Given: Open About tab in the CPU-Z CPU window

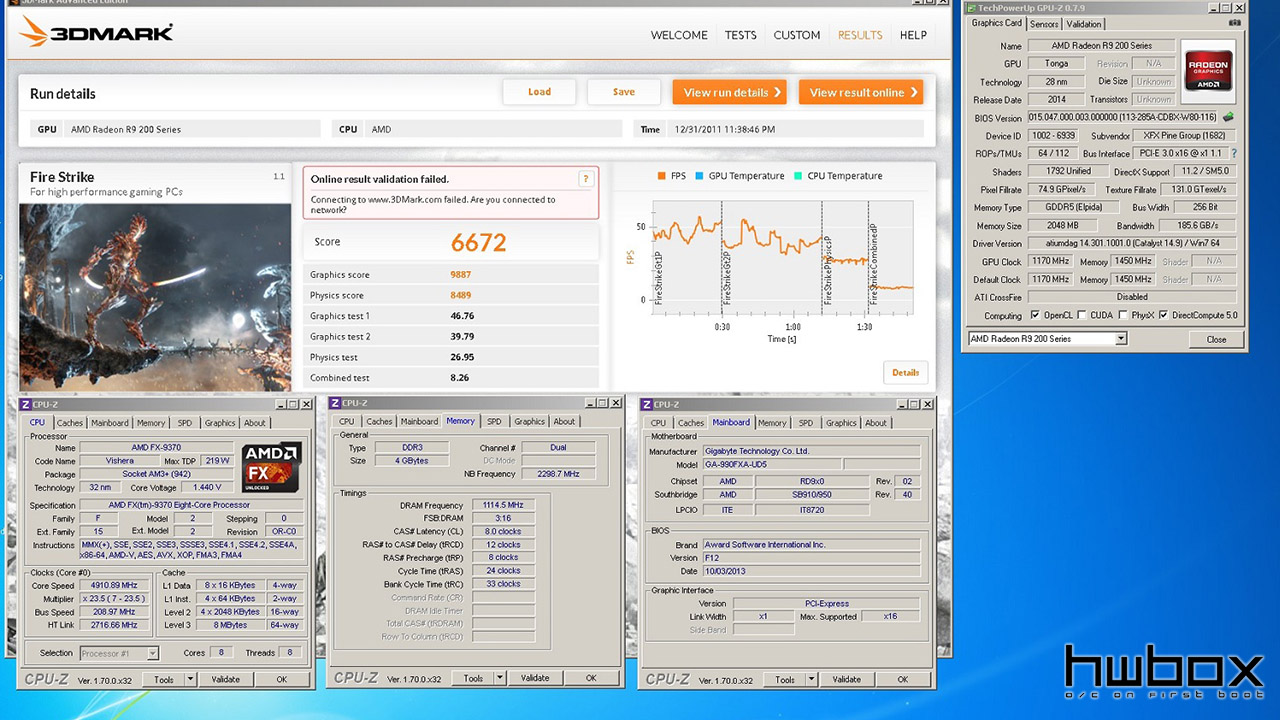Looking at the screenshot, I should tap(255, 423).
